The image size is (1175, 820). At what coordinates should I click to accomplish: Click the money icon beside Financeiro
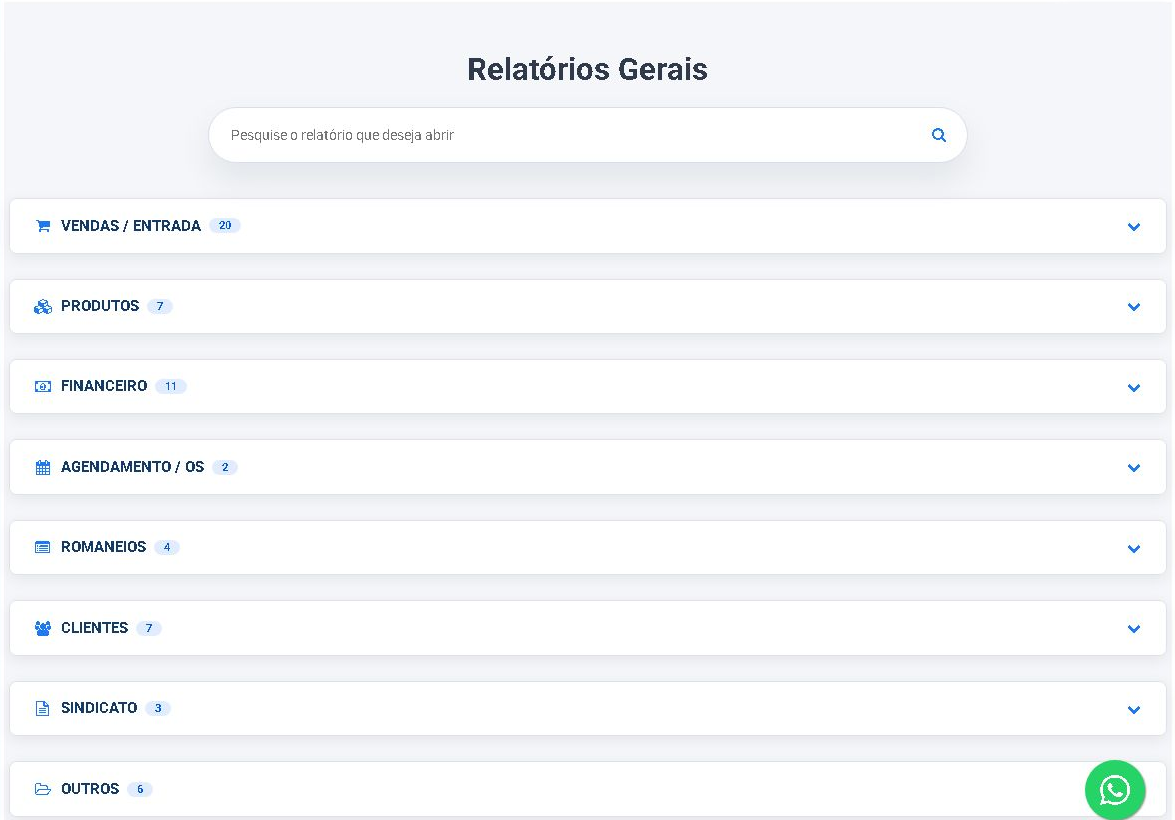tap(43, 387)
